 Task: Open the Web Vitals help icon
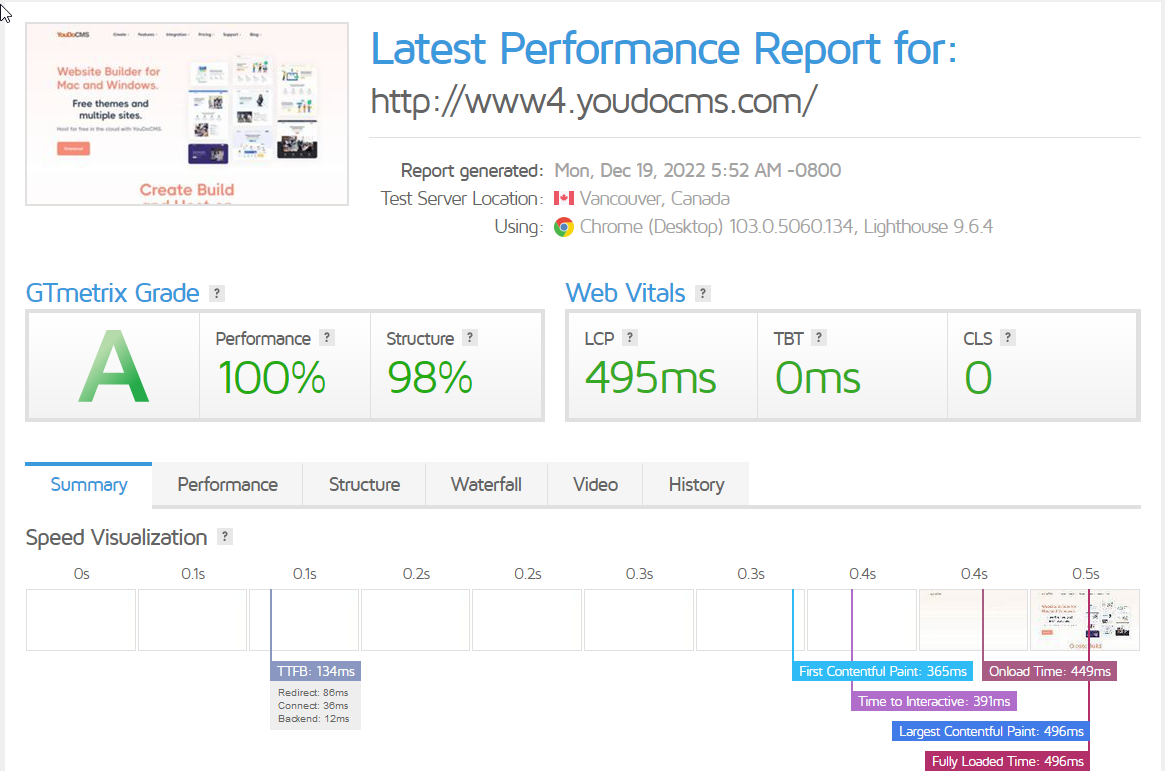pyautogui.click(x=703, y=294)
